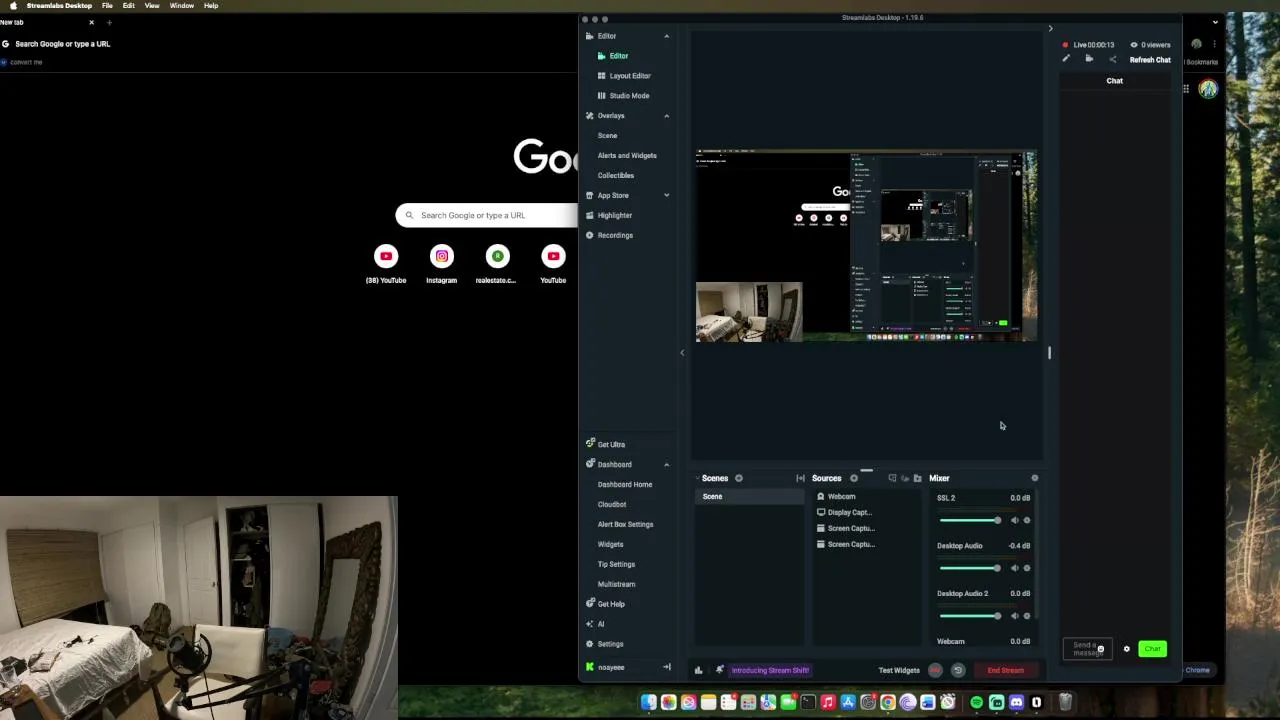The image size is (1280, 720).
Task: Click the Introducing Stream Shift banner
Action: (769, 670)
